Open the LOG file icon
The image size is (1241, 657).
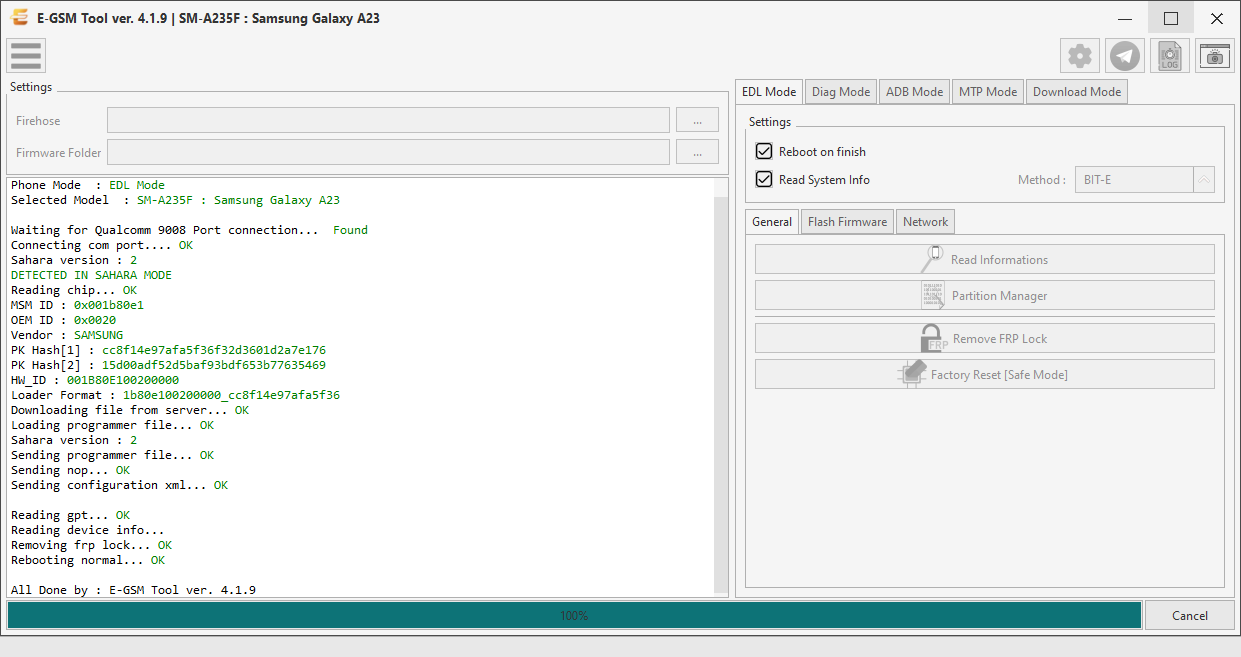(x=1170, y=56)
